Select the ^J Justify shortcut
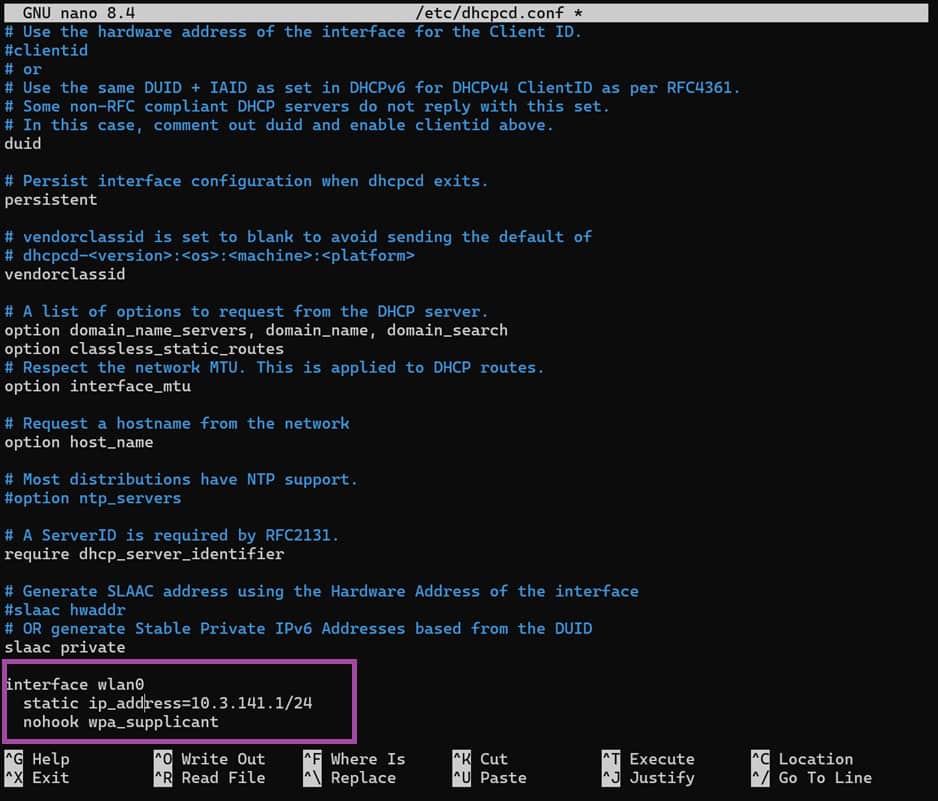This screenshot has width=938, height=801. tap(647, 778)
